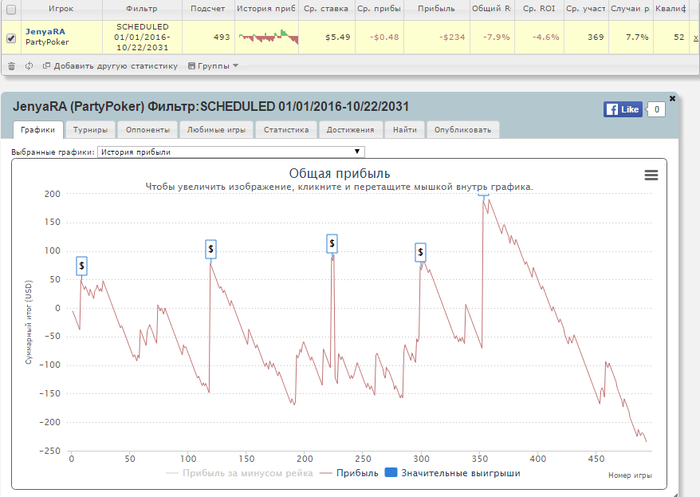Click the -7.9% total ROI cell
Viewport: 700px width, 497px height.
point(492,37)
